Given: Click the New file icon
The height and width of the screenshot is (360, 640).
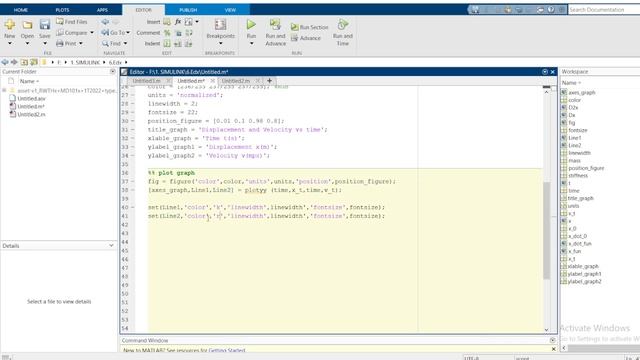Looking at the screenshot, I should [10, 25].
